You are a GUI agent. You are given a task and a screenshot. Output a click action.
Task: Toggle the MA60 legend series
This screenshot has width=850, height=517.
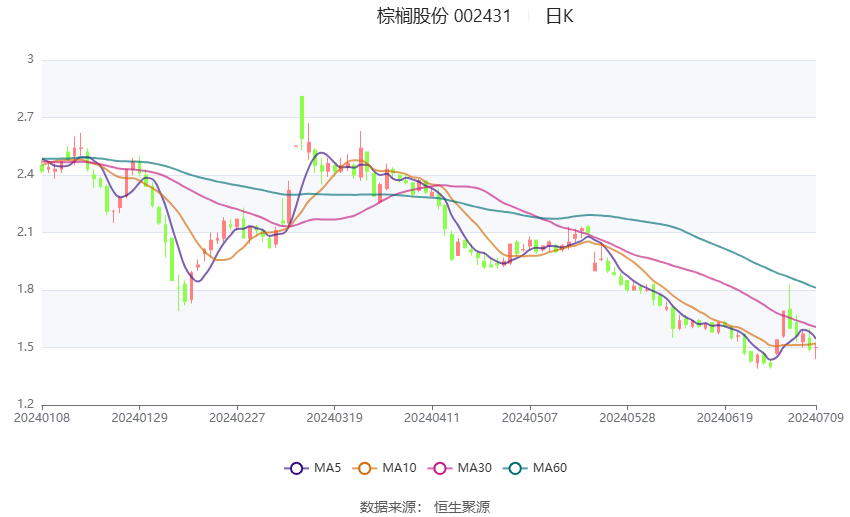click(x=535, y=468)
